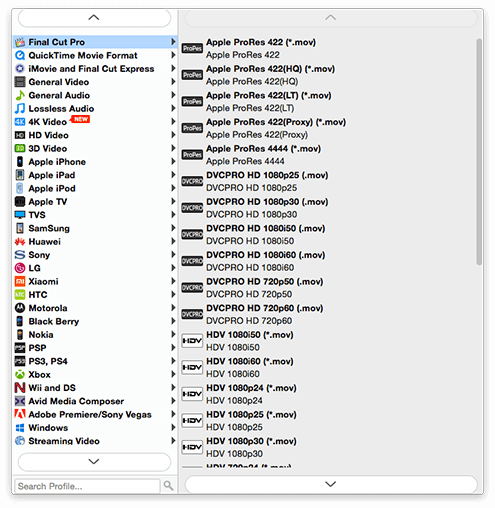Click the format list vertical scrollbar

479,152
